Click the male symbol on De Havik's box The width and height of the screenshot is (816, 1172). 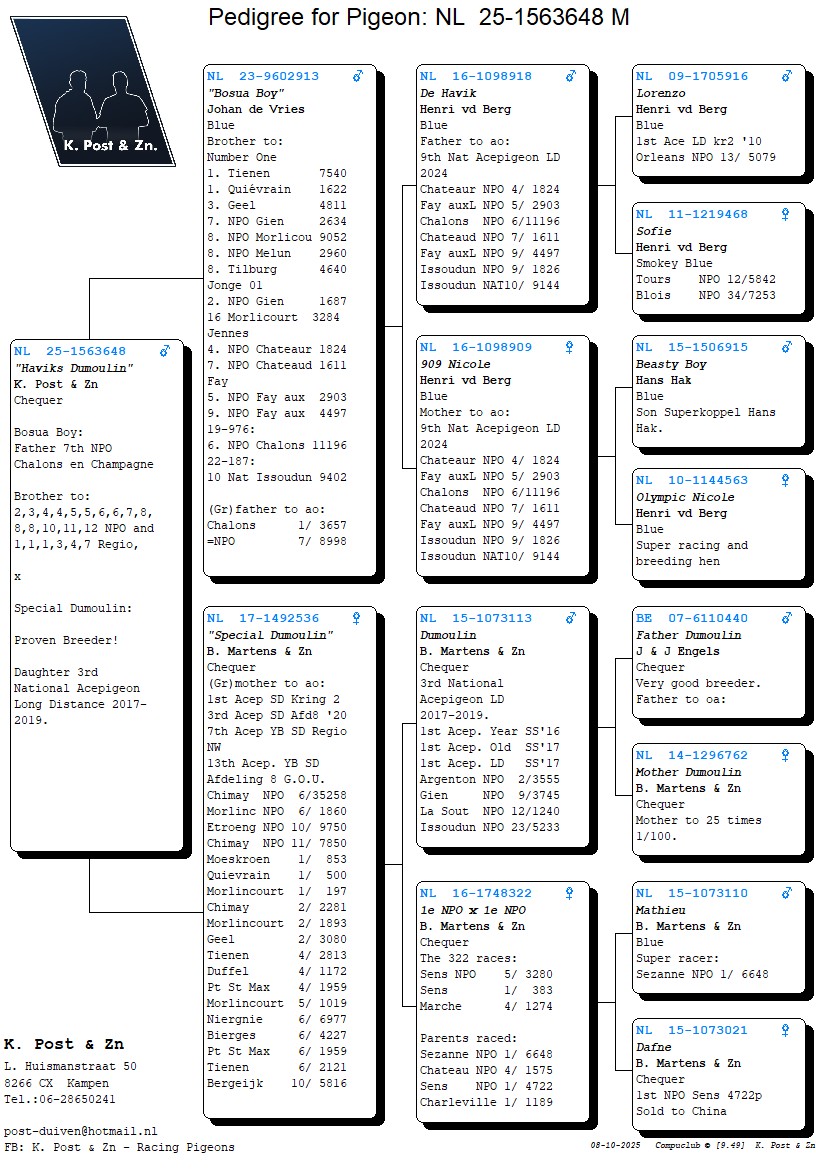click(571, 76)
